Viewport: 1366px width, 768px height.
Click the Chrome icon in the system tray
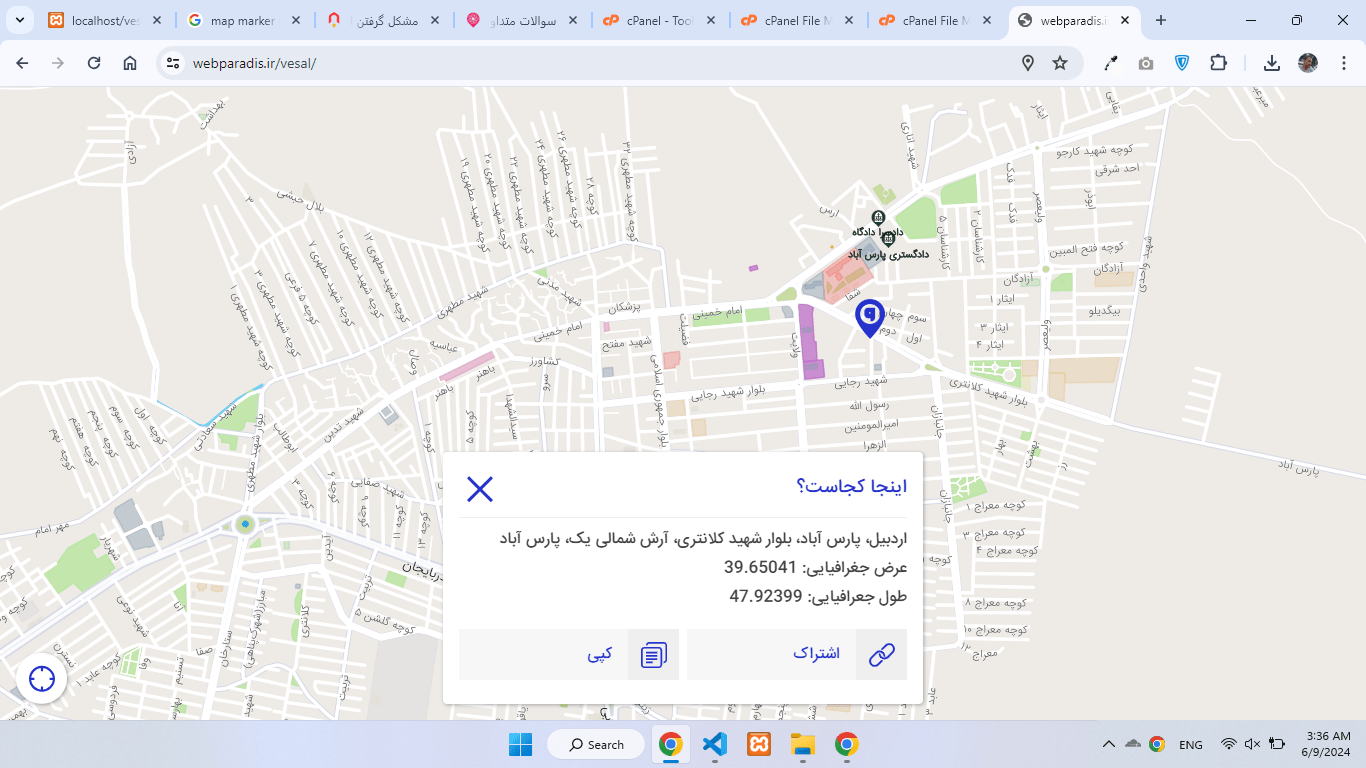coord(1157,744)
